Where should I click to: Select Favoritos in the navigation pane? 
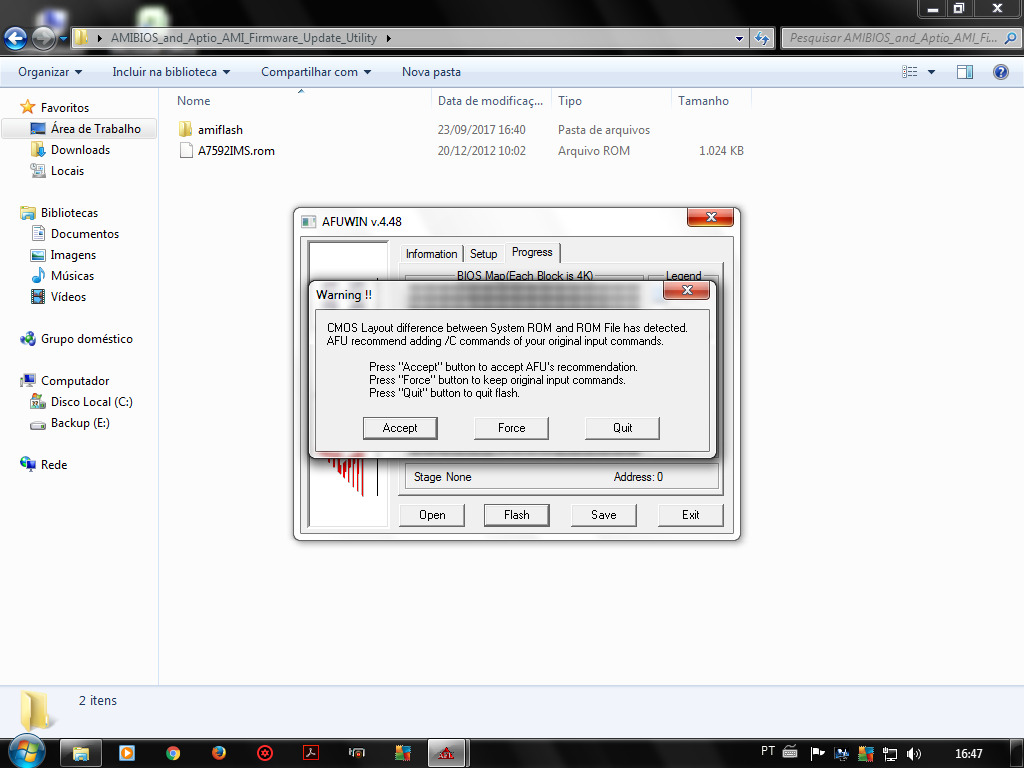(64, 108)
